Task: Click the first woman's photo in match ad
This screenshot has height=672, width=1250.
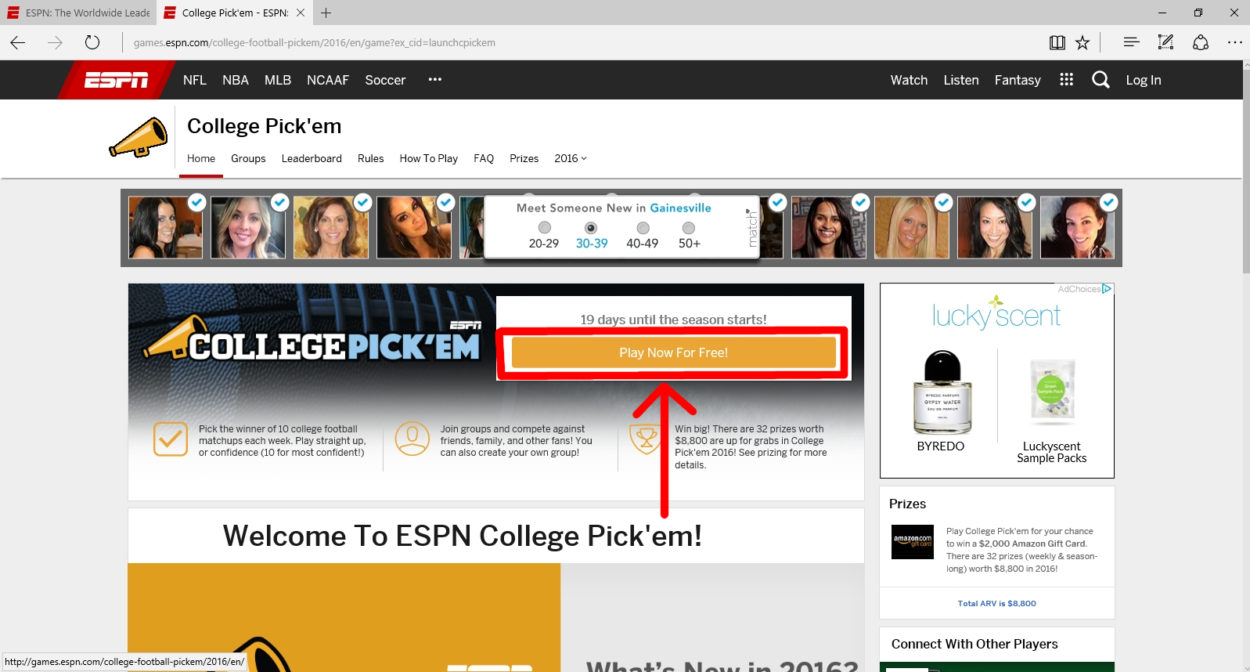Action: (165, 227)
